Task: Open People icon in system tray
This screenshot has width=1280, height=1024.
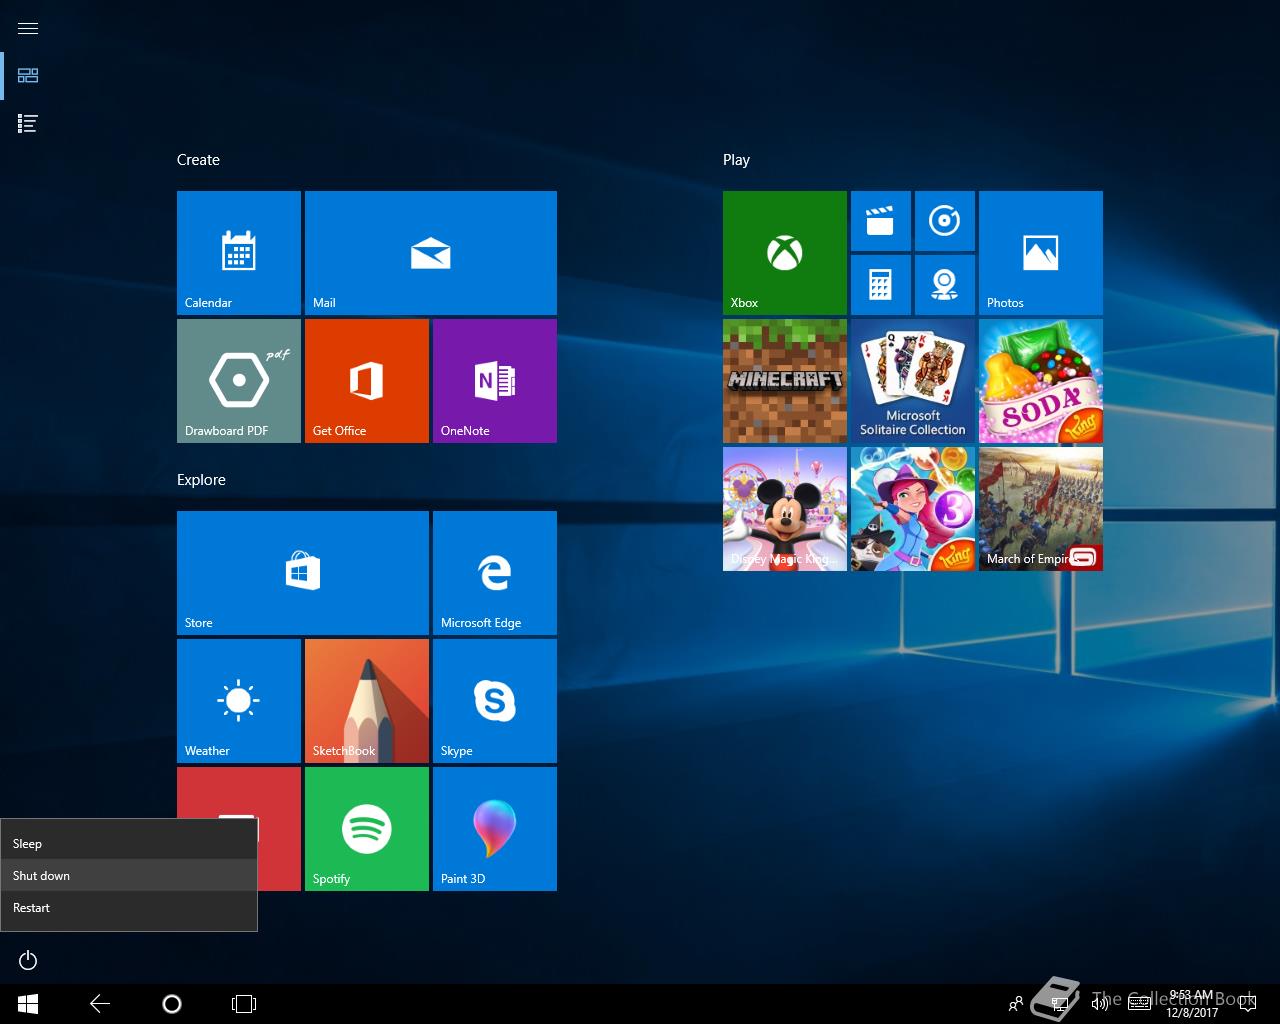Action: [1016, 1004]
